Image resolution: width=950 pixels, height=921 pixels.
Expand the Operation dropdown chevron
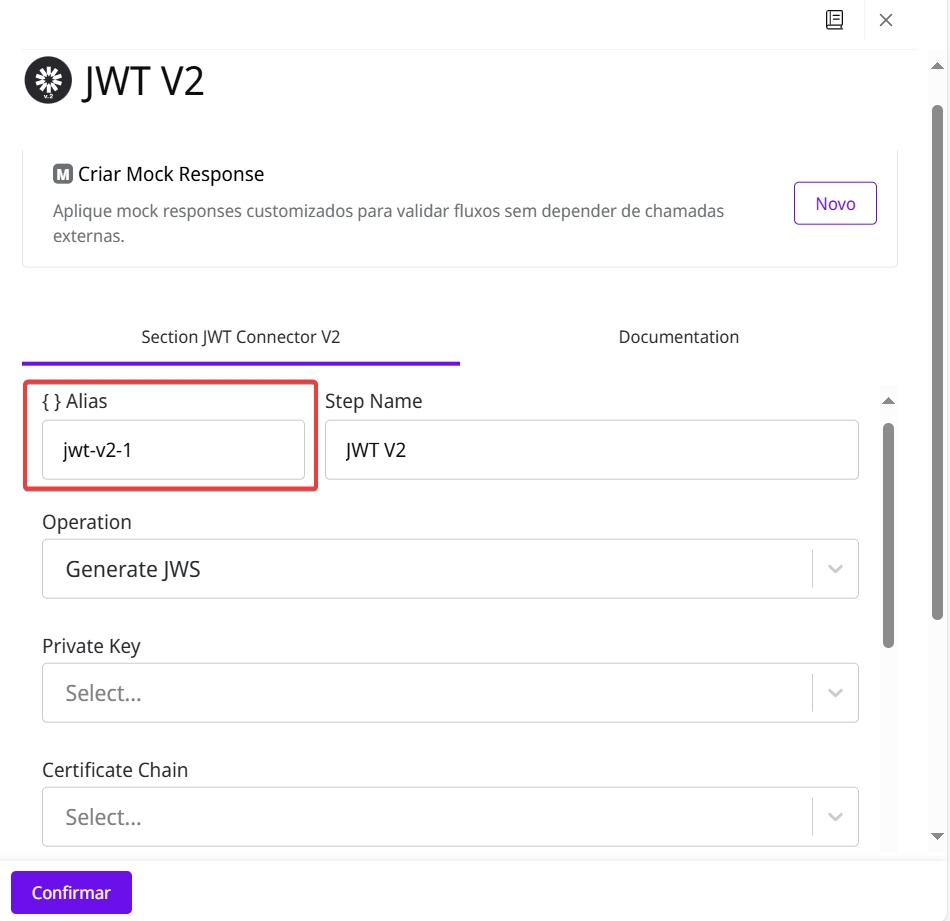[x=835, y=569]
